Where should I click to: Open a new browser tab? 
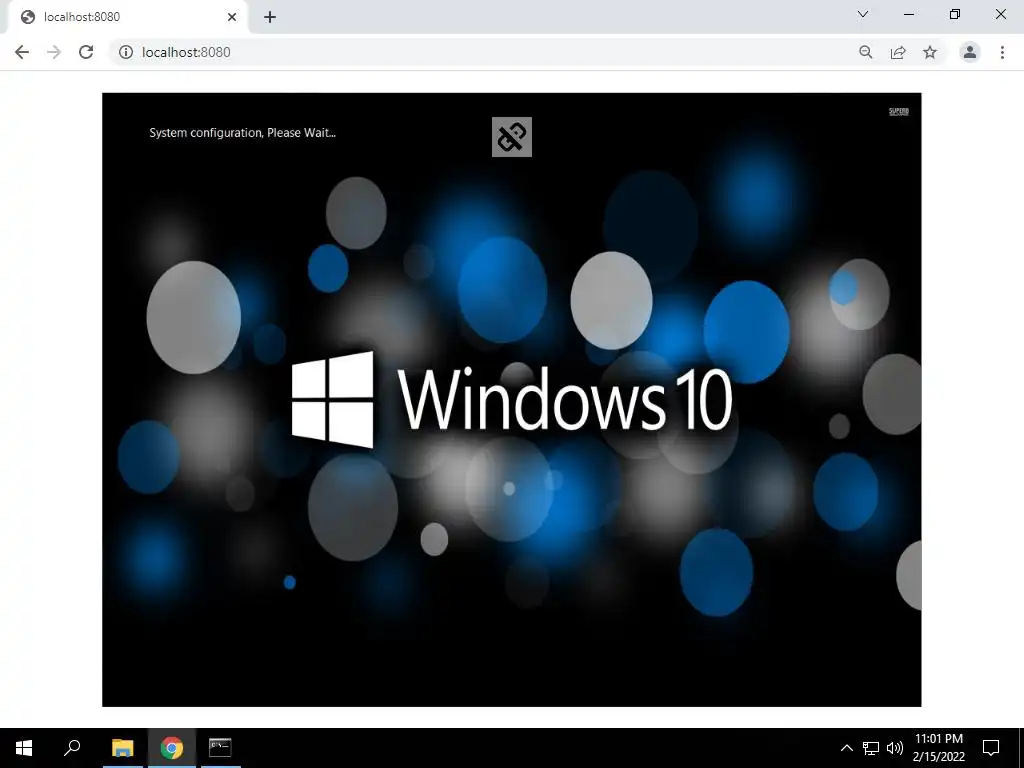point(270,17)
